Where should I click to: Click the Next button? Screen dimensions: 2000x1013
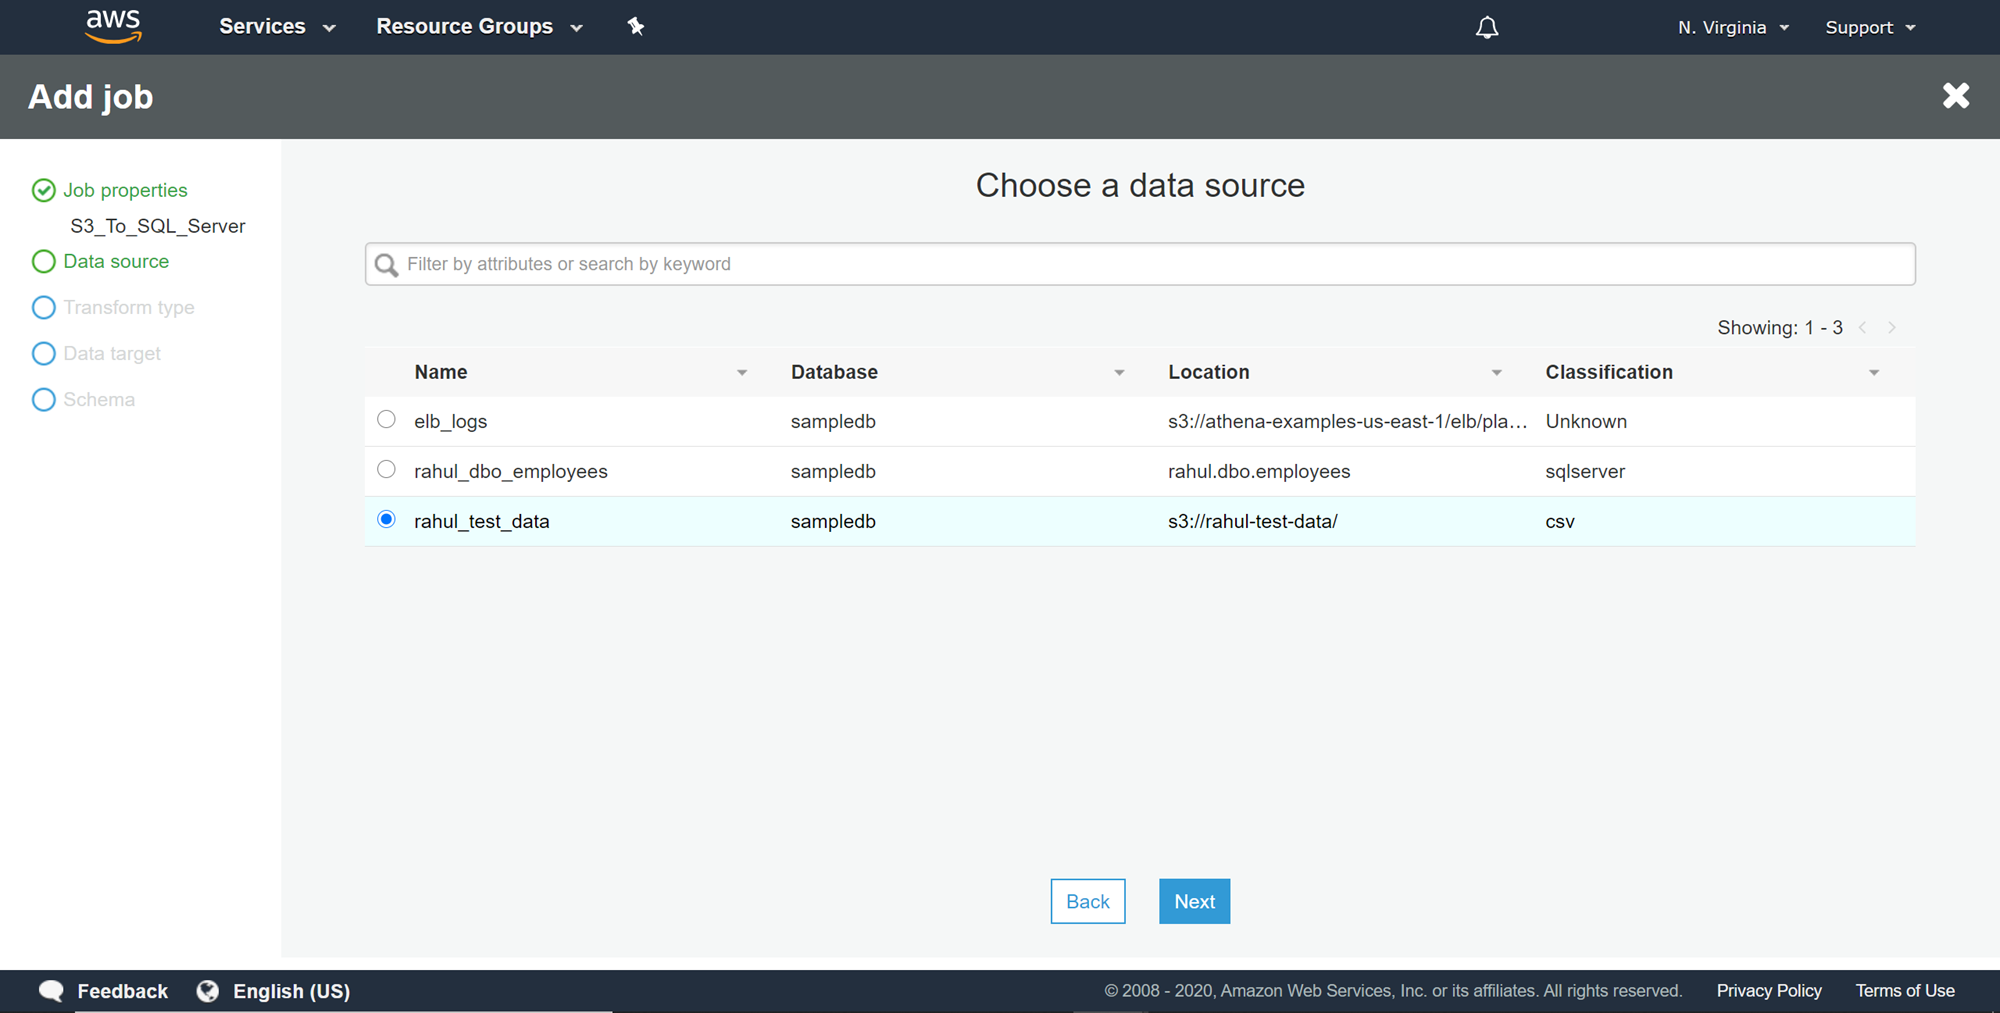1194,902
